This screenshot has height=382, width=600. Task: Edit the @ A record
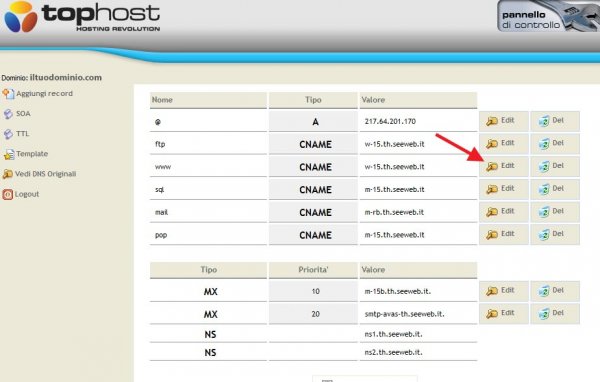pyautogui.click(x=504, y=121)
